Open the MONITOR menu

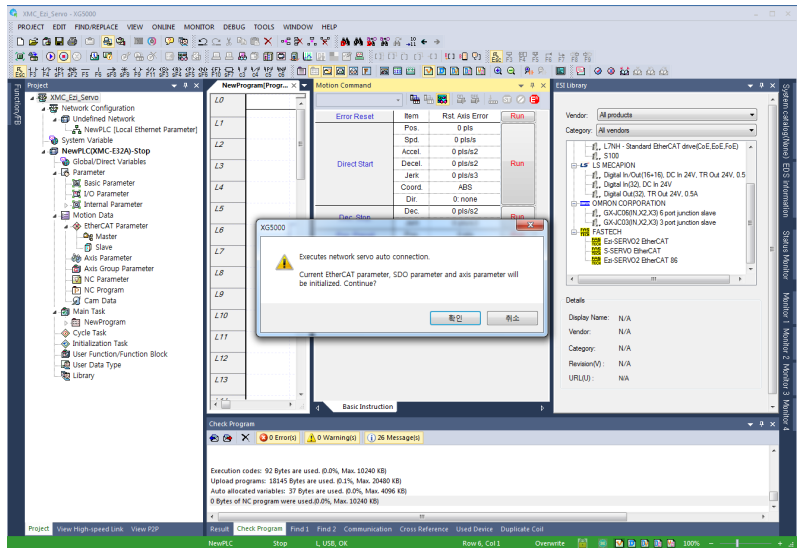pyautogui.click(x=199, y=27)
